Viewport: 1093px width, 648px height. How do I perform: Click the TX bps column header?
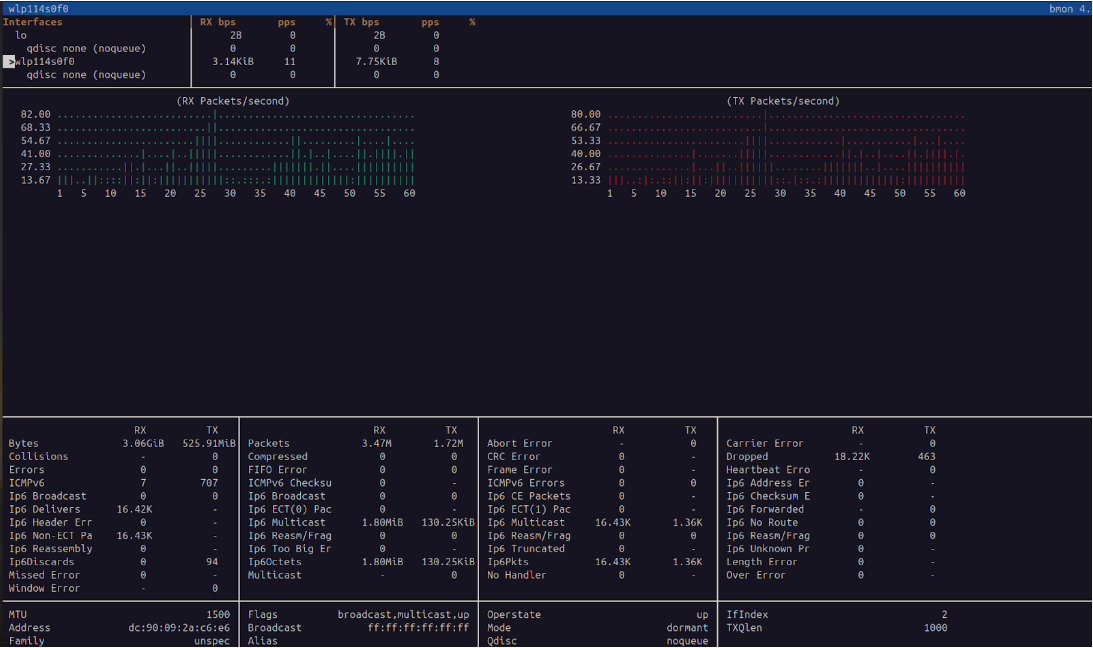(x=362, y=22)
